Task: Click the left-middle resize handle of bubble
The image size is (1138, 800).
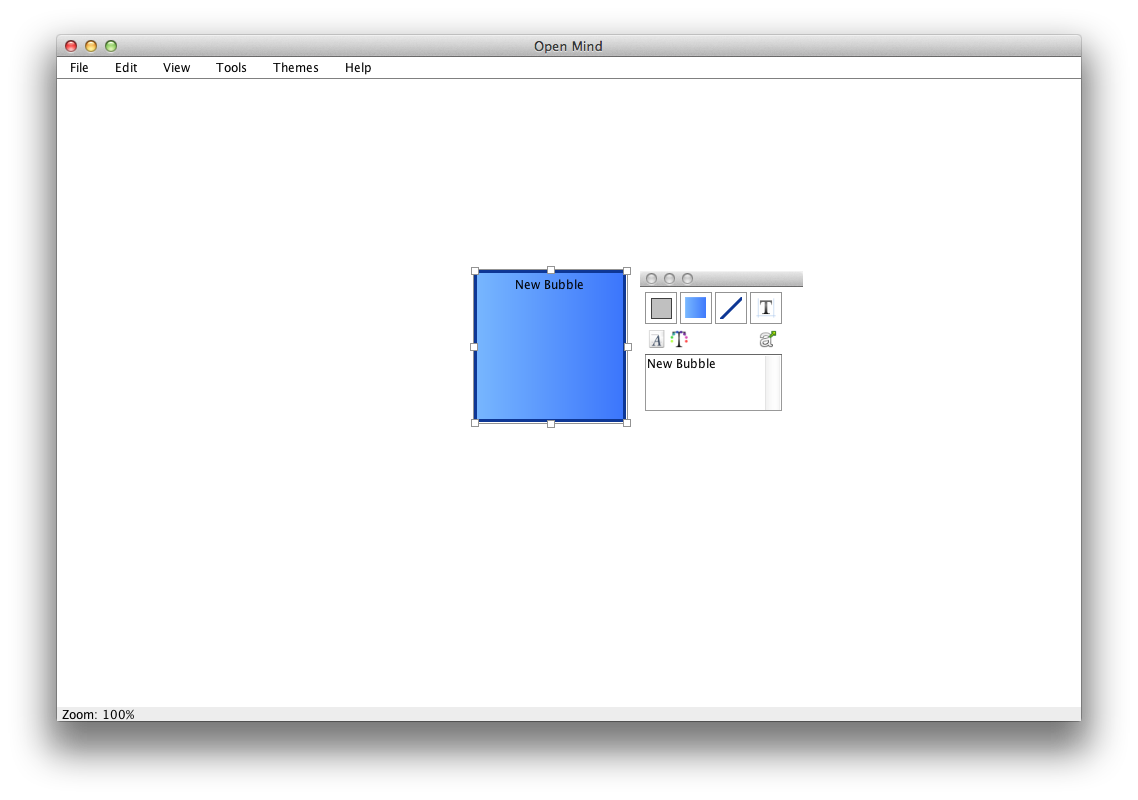Action: 474,347
